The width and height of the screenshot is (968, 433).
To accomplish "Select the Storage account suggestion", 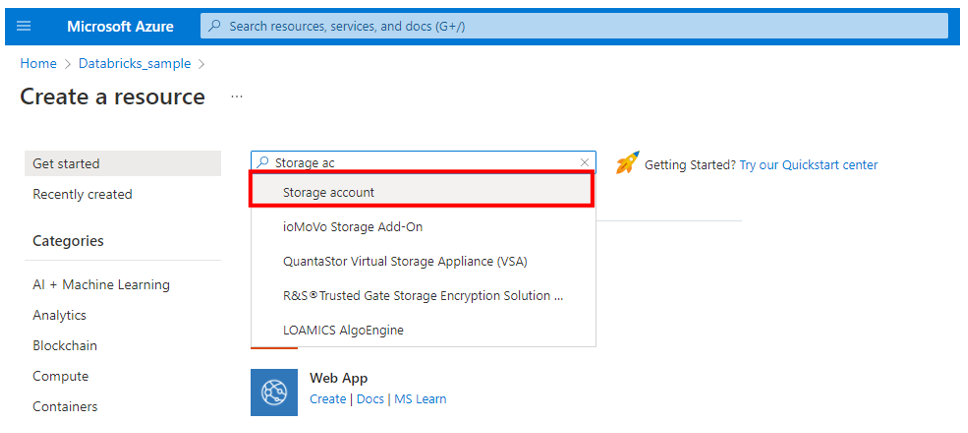I will pos(422,190).
